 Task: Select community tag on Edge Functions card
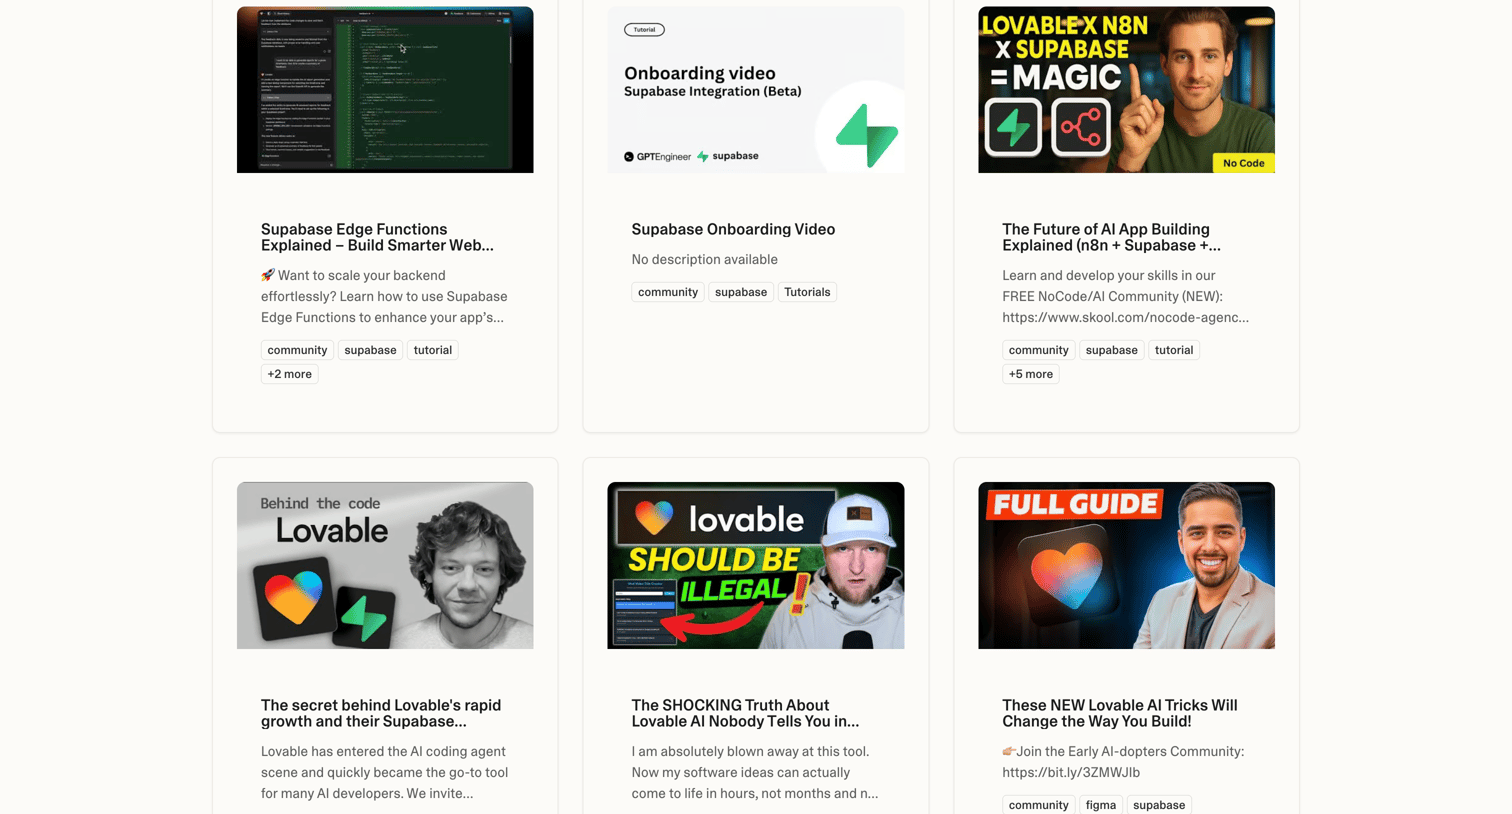pyautogui.click(x=297, y=350)
